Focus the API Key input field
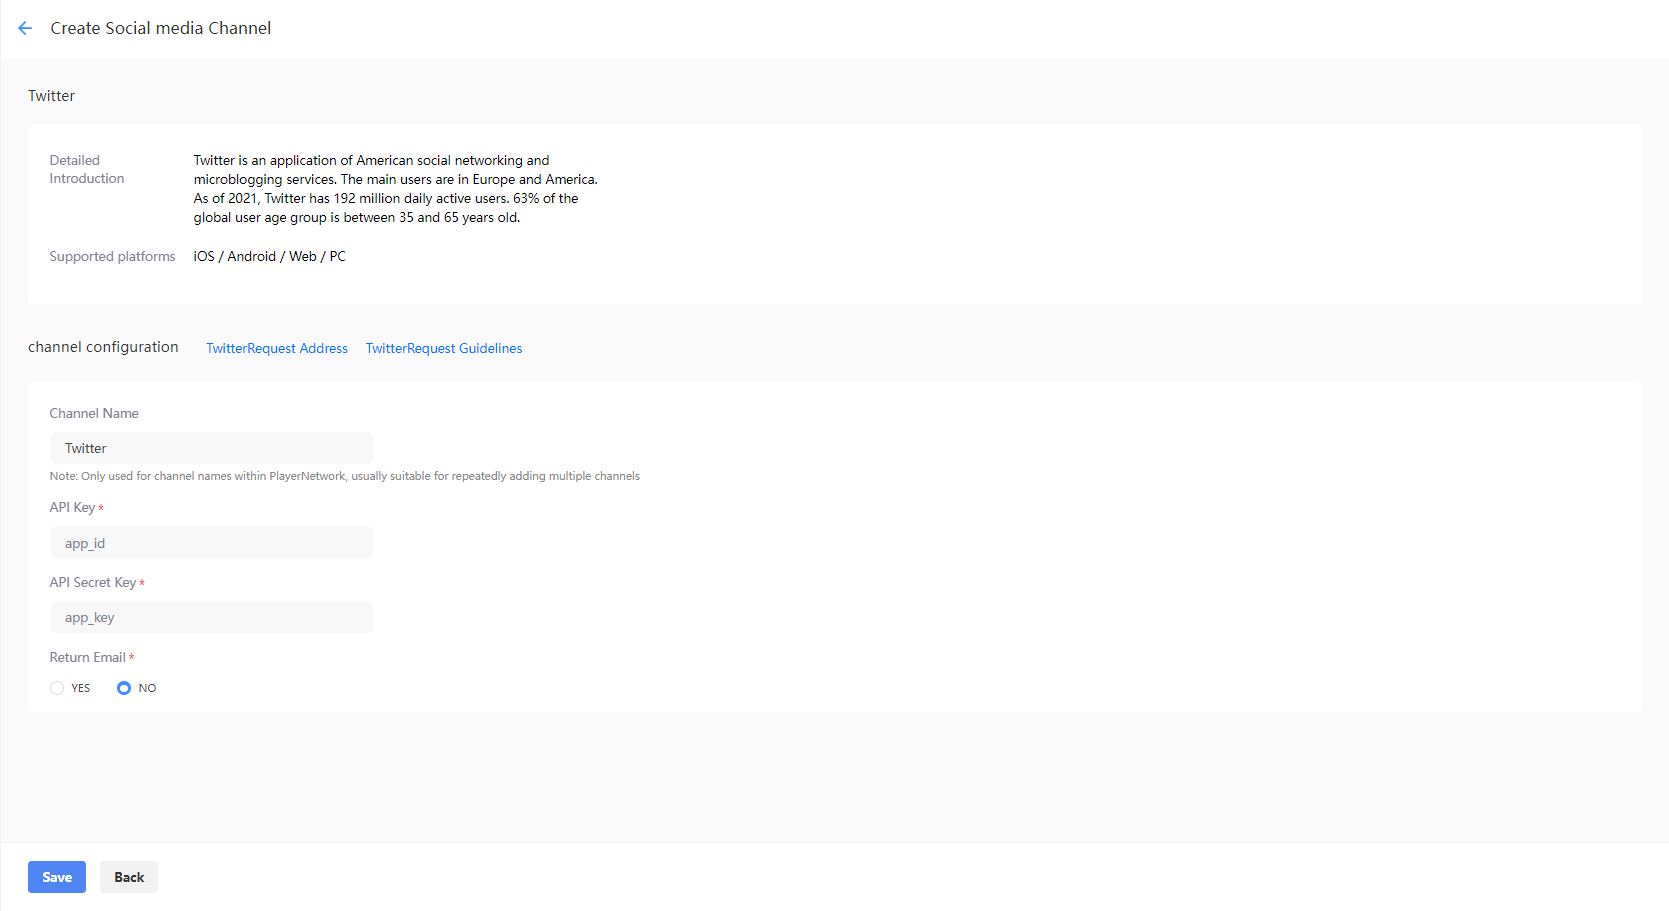 pos(212,543)
